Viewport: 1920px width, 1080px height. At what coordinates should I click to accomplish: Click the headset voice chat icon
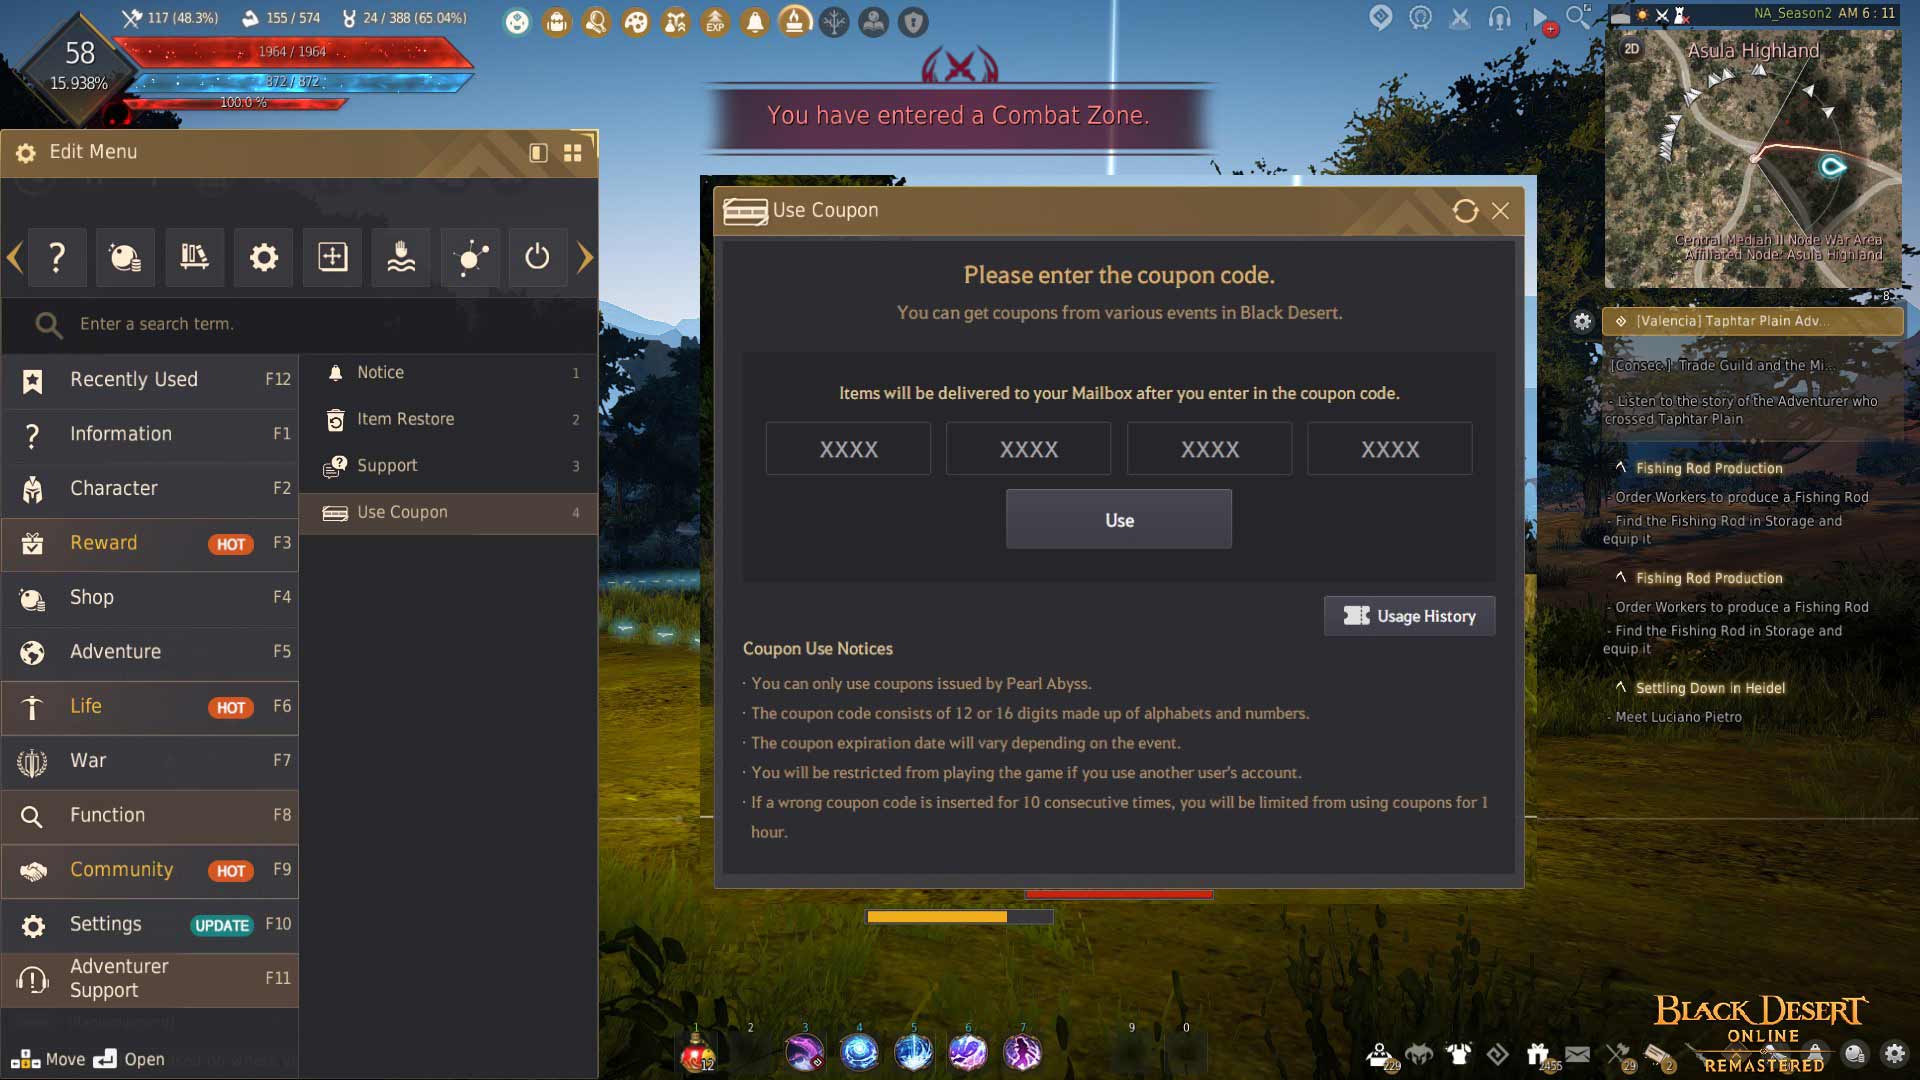tap(1499, 18)
